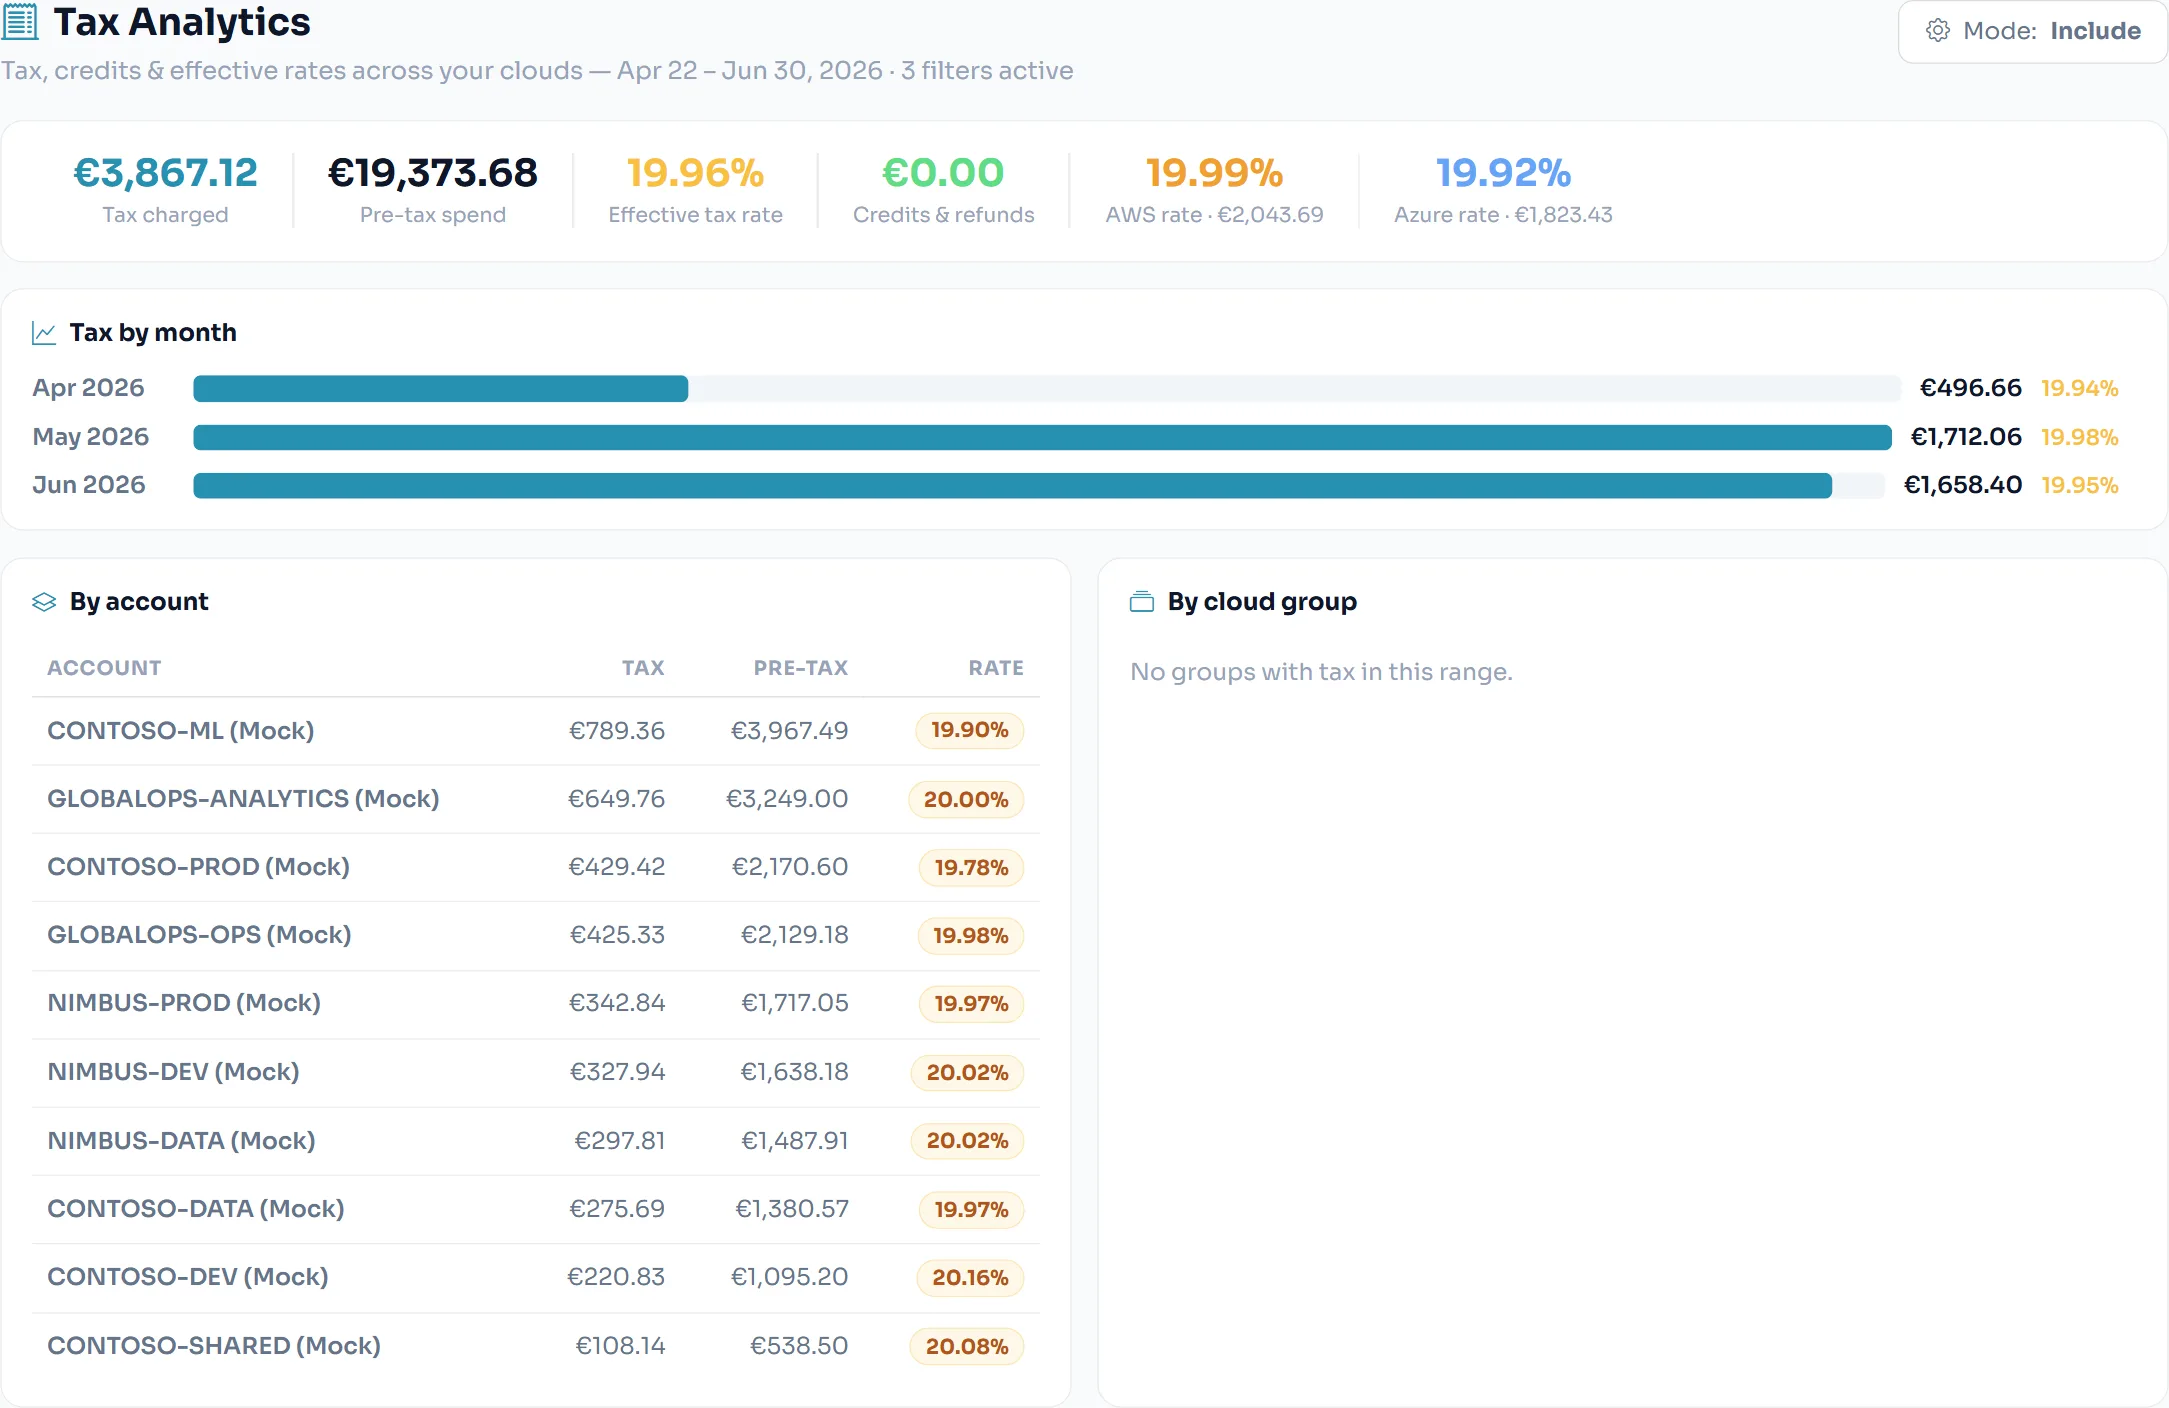
Task: Click the €1,380.57 pre-tax amount
Action: (x=792, y=1209)
